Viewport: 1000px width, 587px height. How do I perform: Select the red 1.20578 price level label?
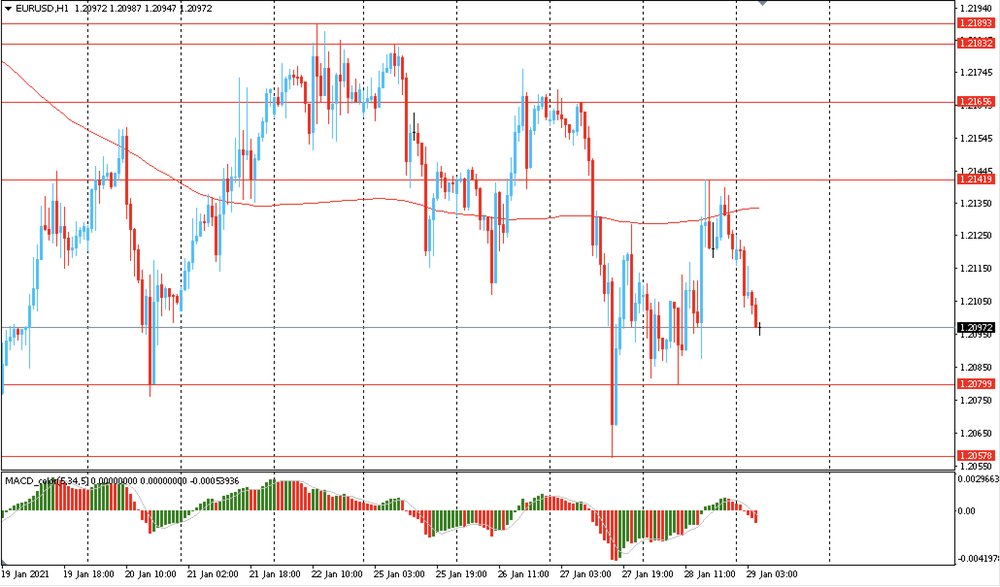pyautogui.click(x=976, y=456)
